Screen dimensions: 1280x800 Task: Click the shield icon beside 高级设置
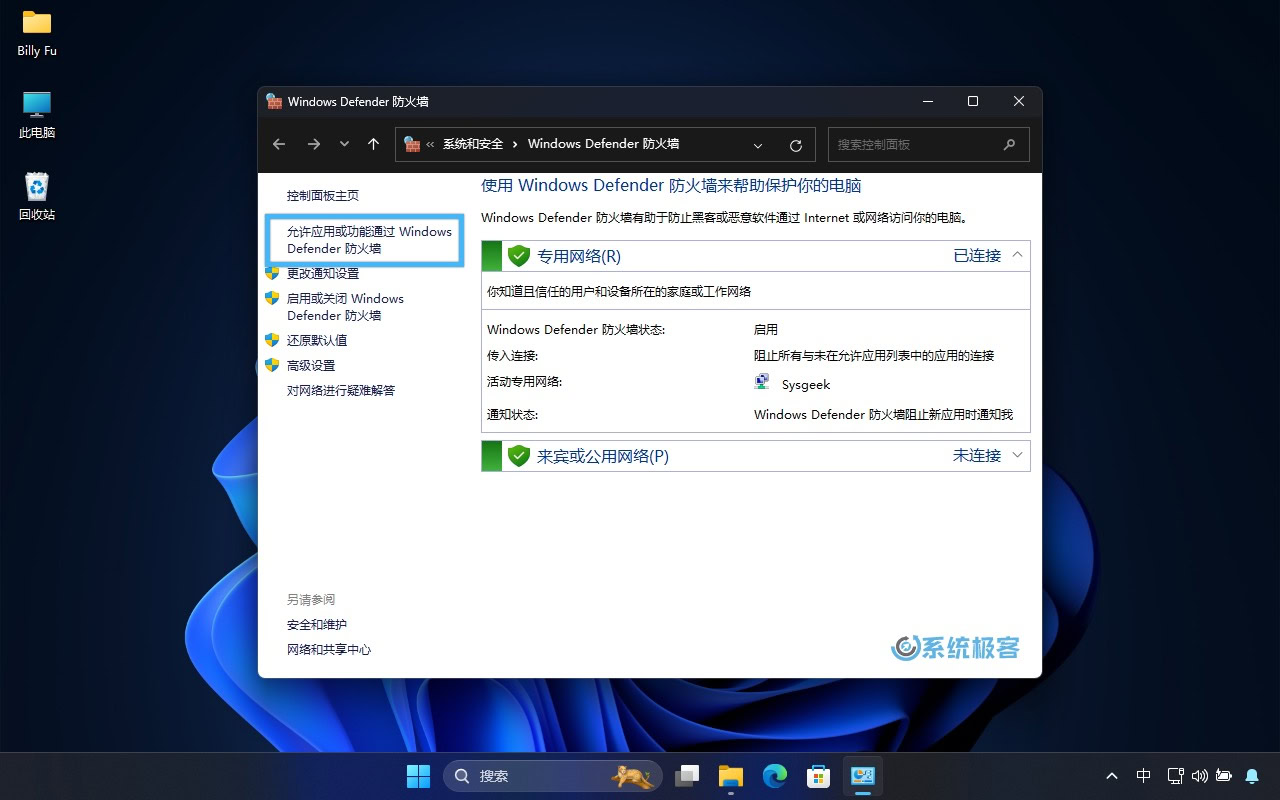click(271, 365)
